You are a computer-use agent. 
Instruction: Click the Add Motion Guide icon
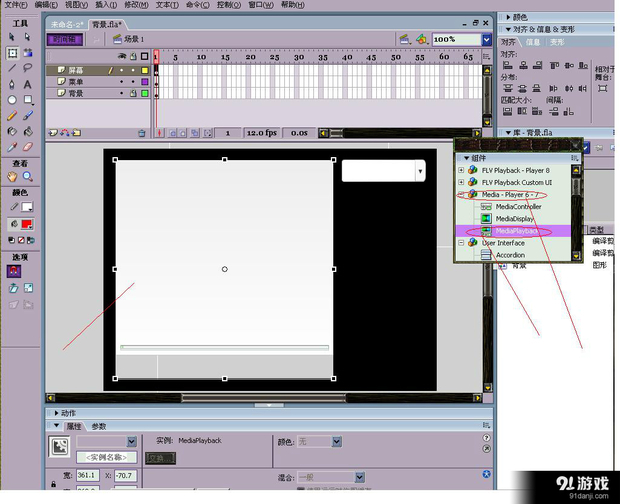click(64, 133)
